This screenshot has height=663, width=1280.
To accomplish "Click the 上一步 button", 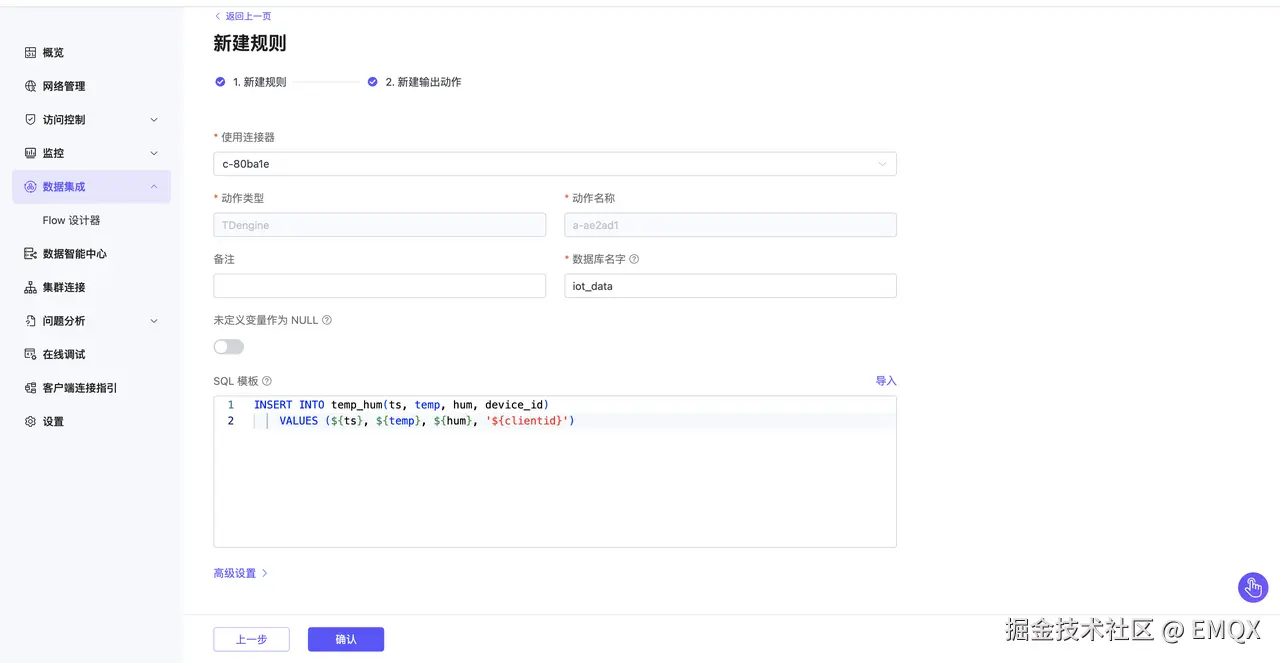I will click(251, 639).
